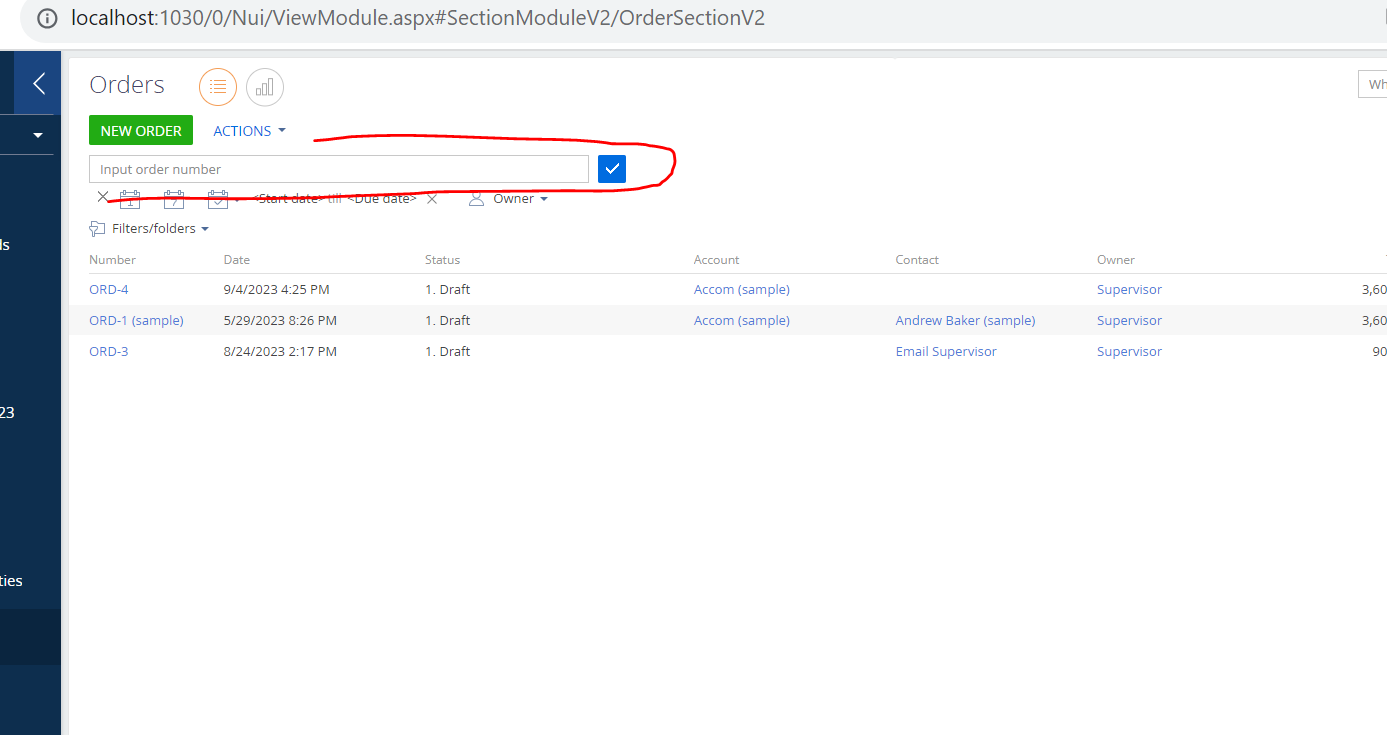The image size is (1387, 735).
Task: Expand the ACTIONS dropdown
Action: click(248, 130)
